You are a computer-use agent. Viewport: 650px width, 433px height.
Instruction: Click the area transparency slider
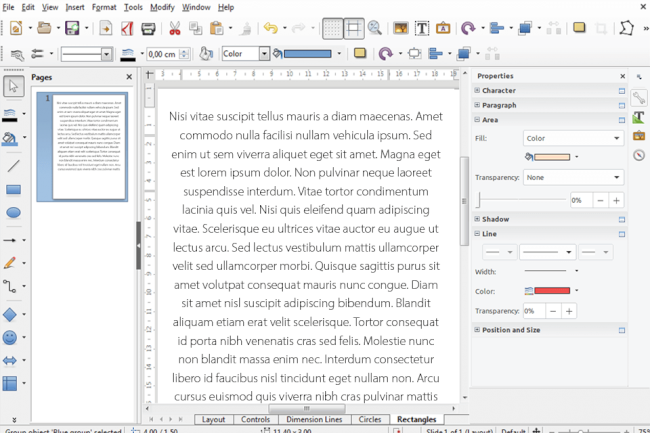[521, 200]
